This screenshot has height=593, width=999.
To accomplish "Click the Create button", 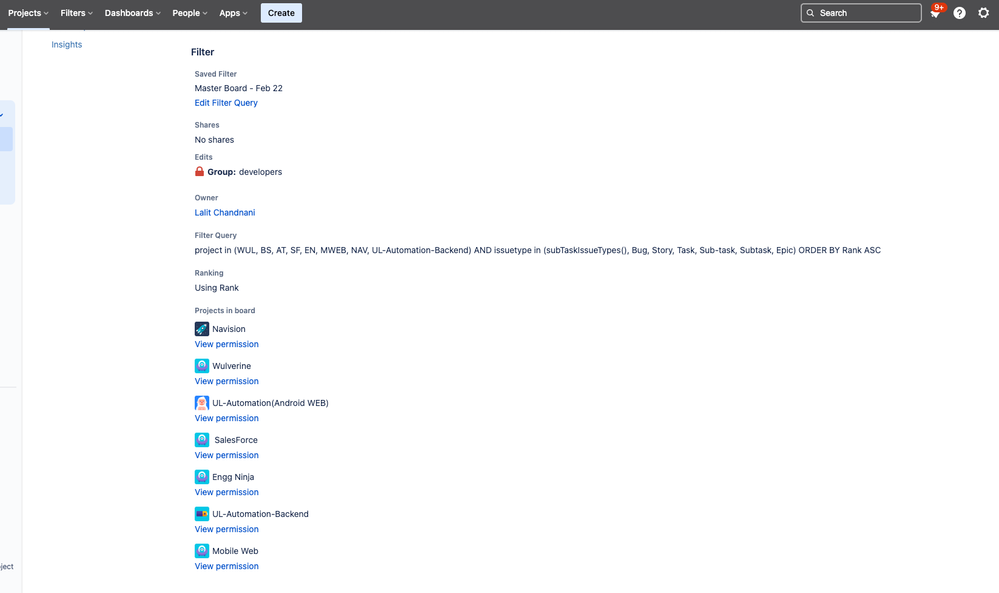I will coord(281,13).
